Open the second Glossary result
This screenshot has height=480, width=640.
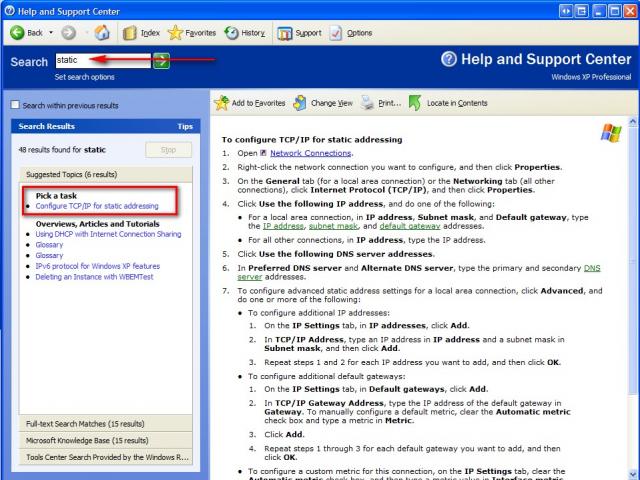click(x=49, y=256)
